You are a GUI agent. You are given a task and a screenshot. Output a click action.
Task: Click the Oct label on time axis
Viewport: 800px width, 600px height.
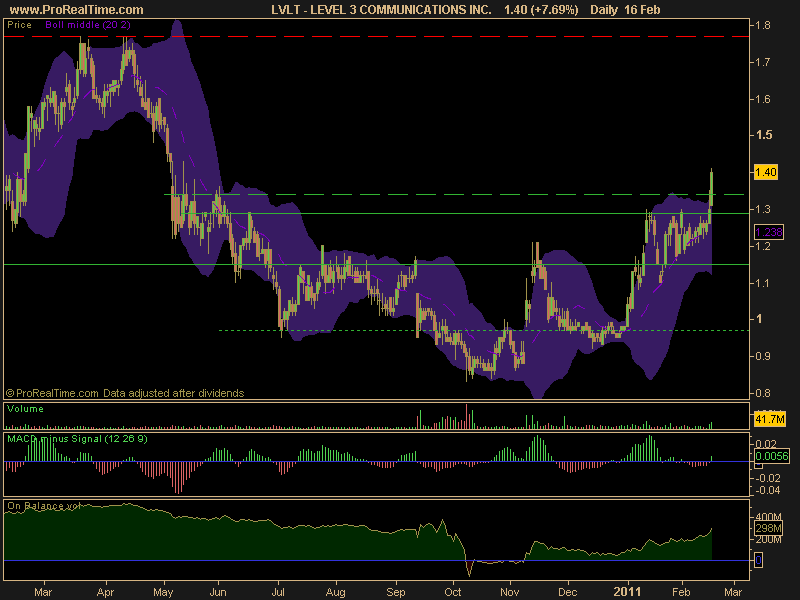453,592
